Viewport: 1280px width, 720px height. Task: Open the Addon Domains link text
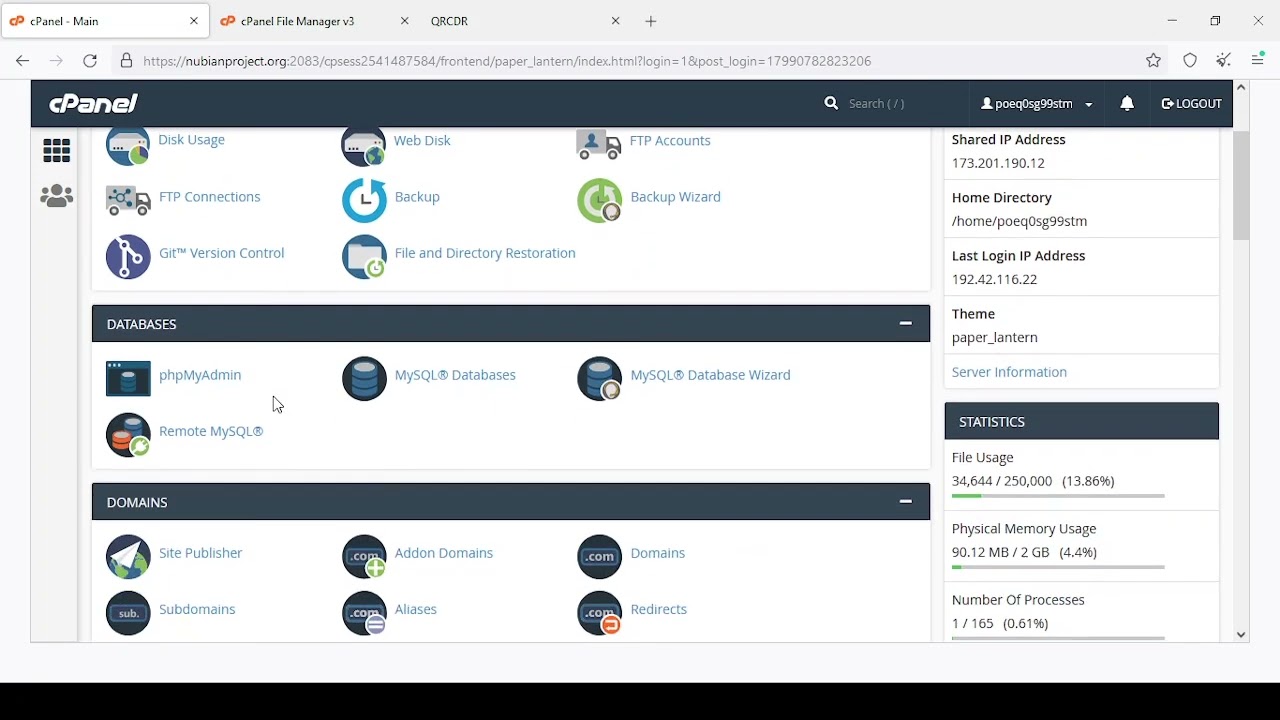click(444, 553)
